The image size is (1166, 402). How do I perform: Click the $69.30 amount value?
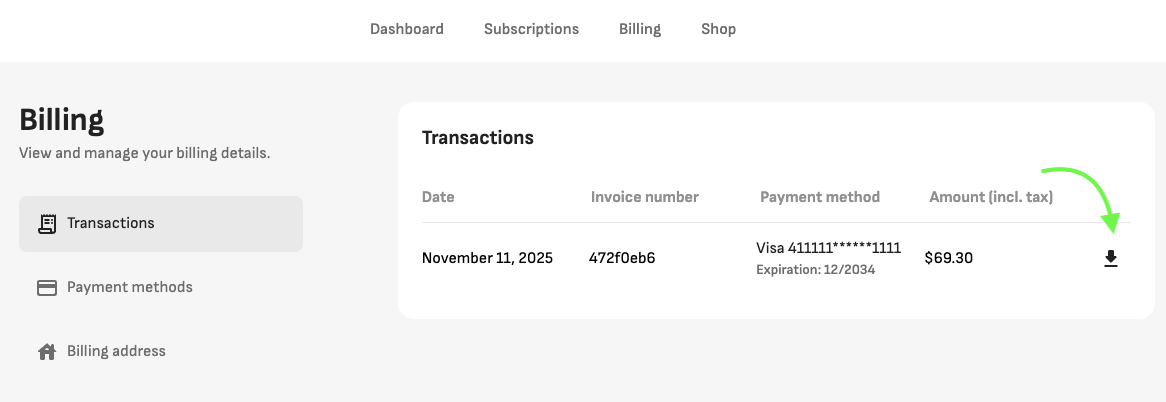[948, 258]
